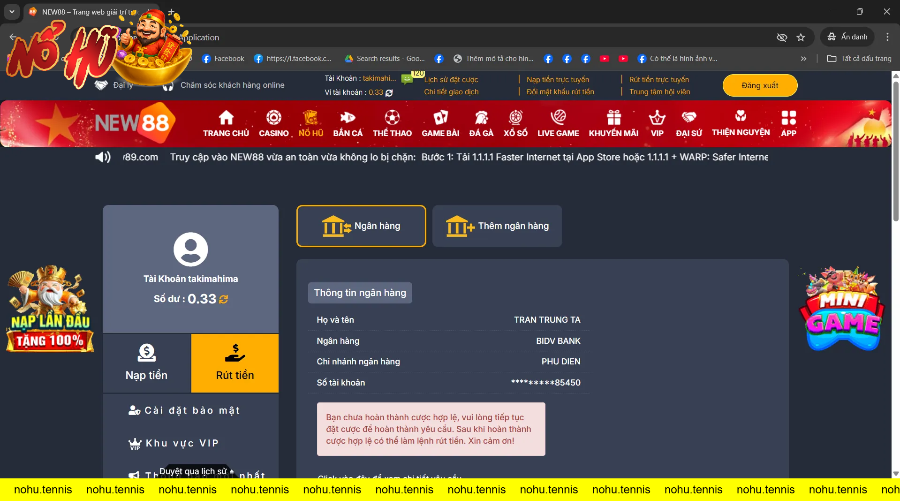Open the Đại Sứ handshake icon
Screen dimensions: 900x501
click(x=689, y=118)
